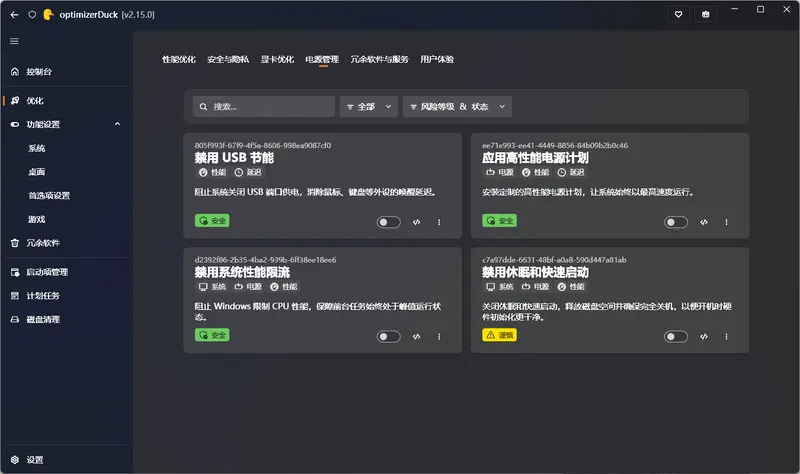
Task: Click 安全 badge on 应用高性能电源计划
Action: click(499, 220)
